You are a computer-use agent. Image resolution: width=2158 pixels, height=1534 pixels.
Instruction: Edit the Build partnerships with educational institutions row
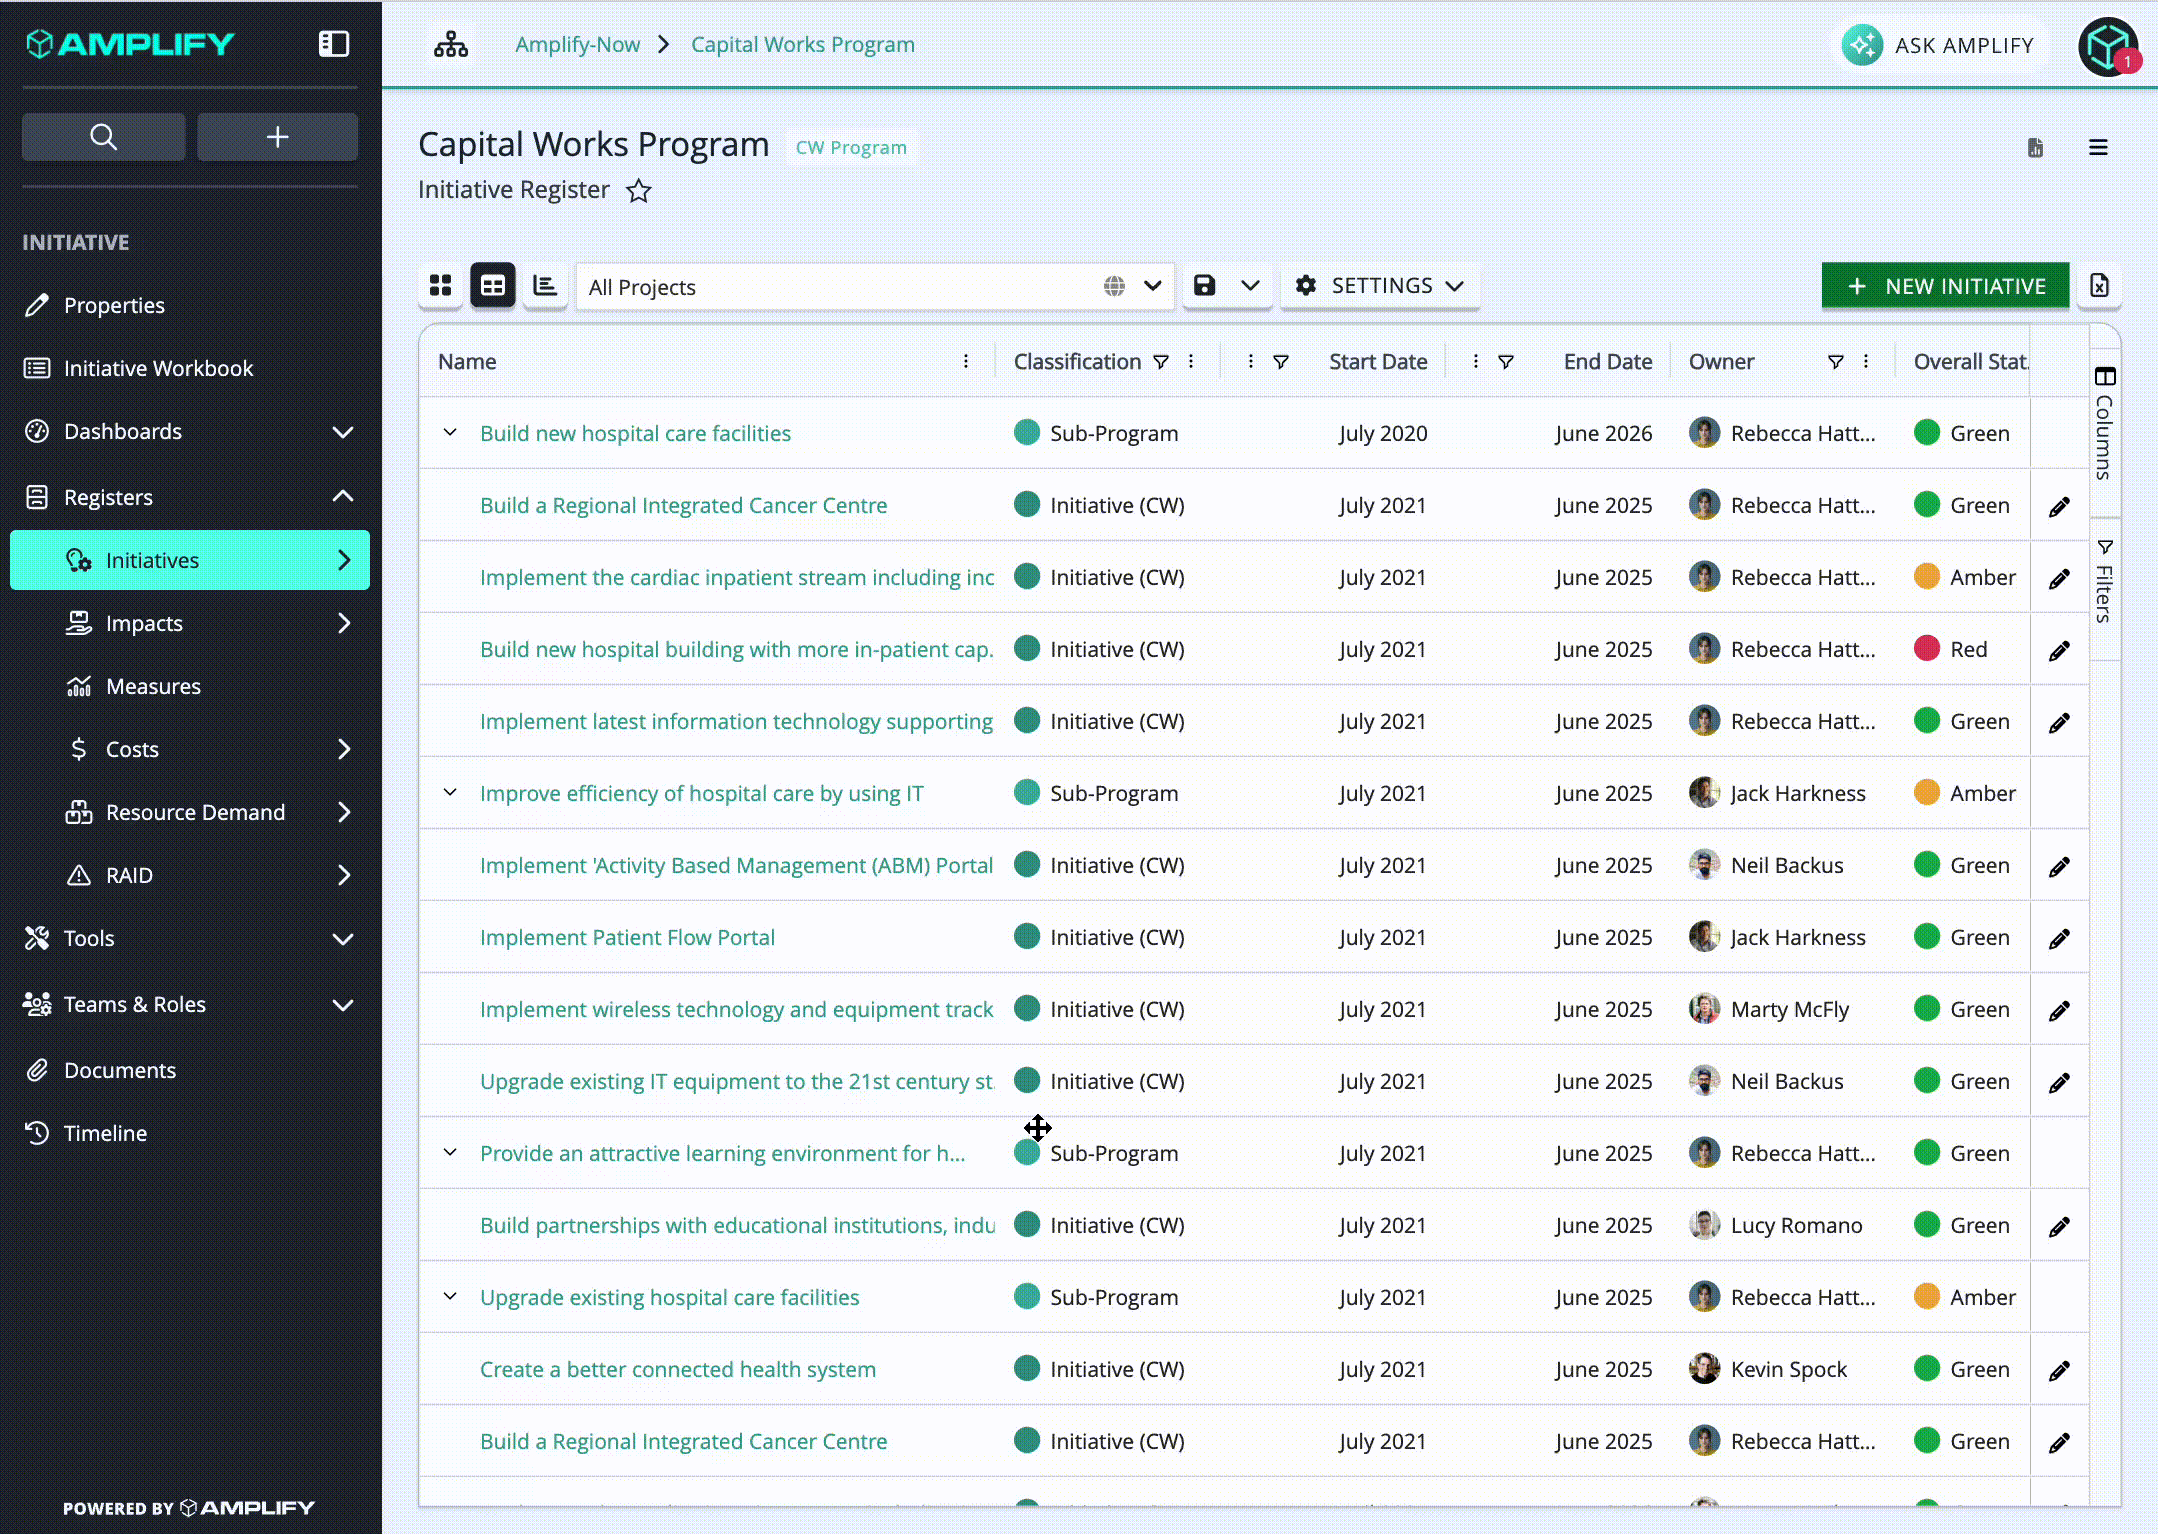tap(2059, 1226)
